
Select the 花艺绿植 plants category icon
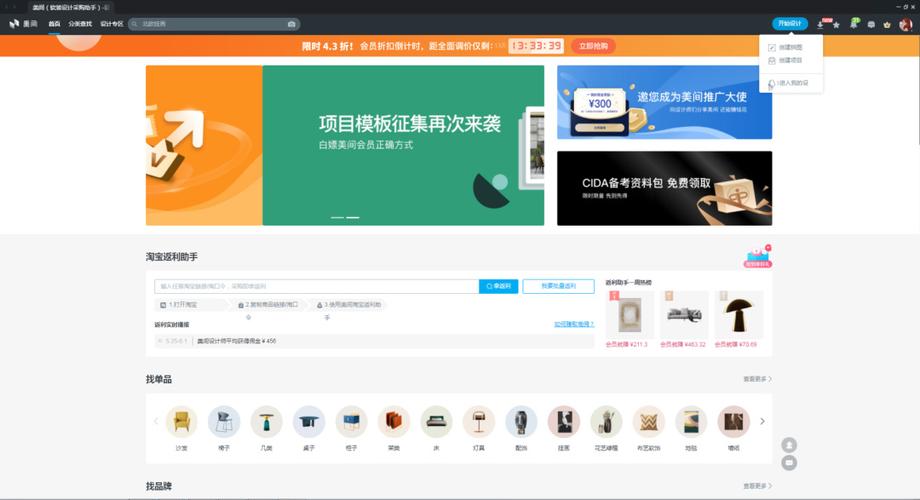(x=606, y=421)
